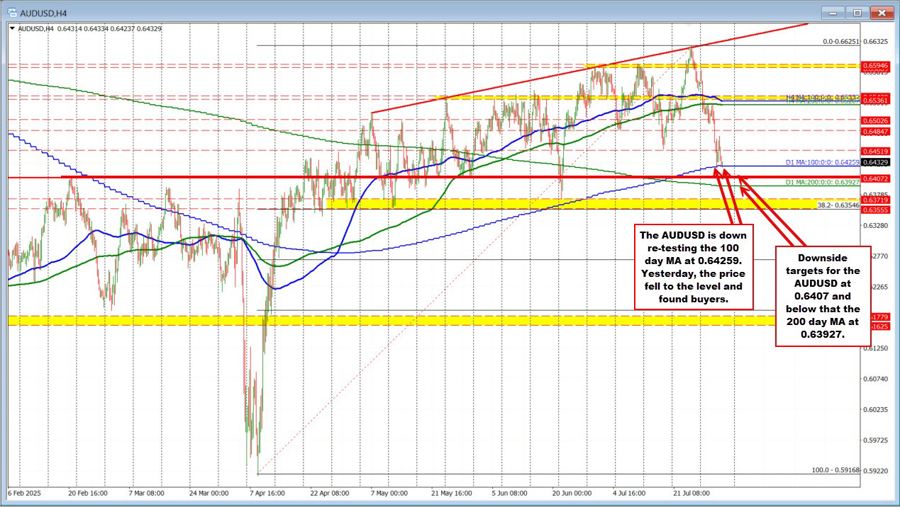This screenshot has width=900, height=507.
Task: Select the Fibonacci label 0.0-0.66251
Action: click(x=841, y=41)
